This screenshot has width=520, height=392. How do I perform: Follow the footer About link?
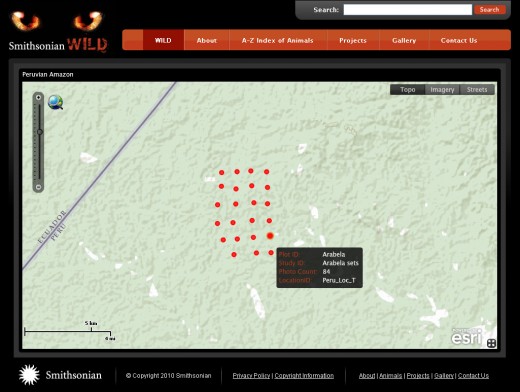point(367,376)
